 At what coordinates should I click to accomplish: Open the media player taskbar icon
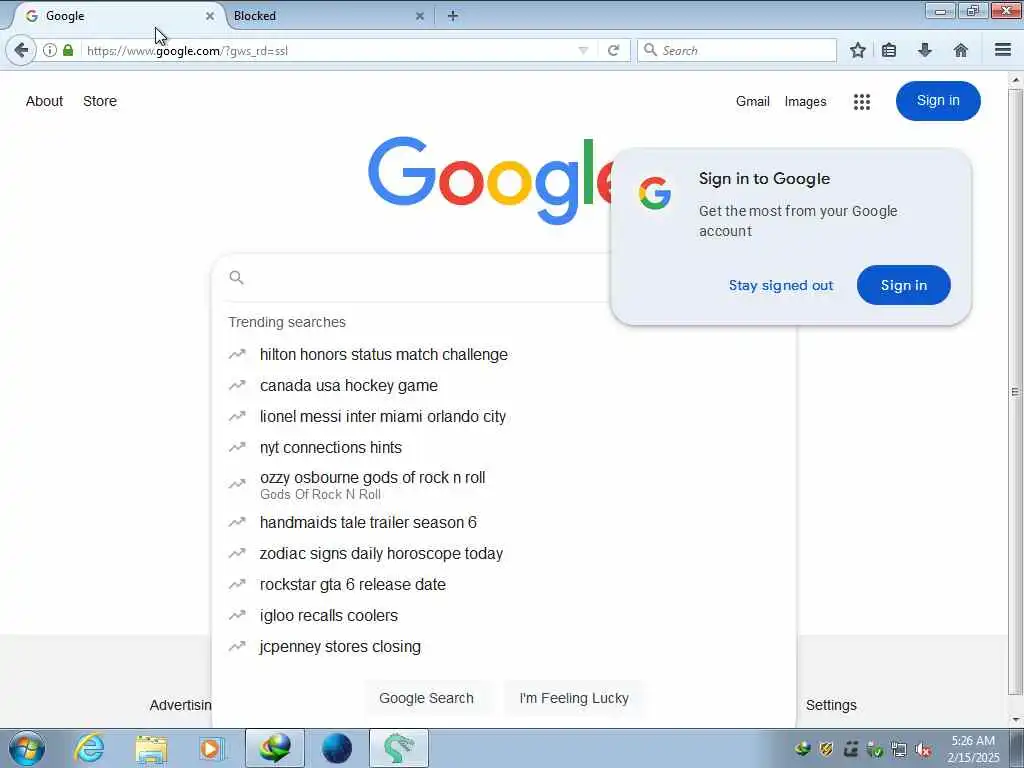pyautogui.click(x=210, y=748)
